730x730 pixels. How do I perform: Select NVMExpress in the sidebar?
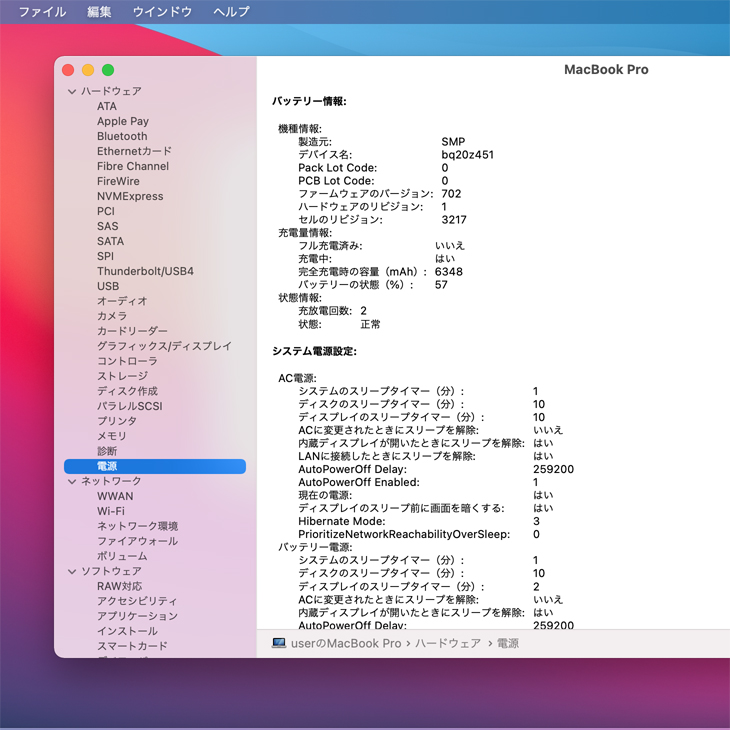point(130,196)
